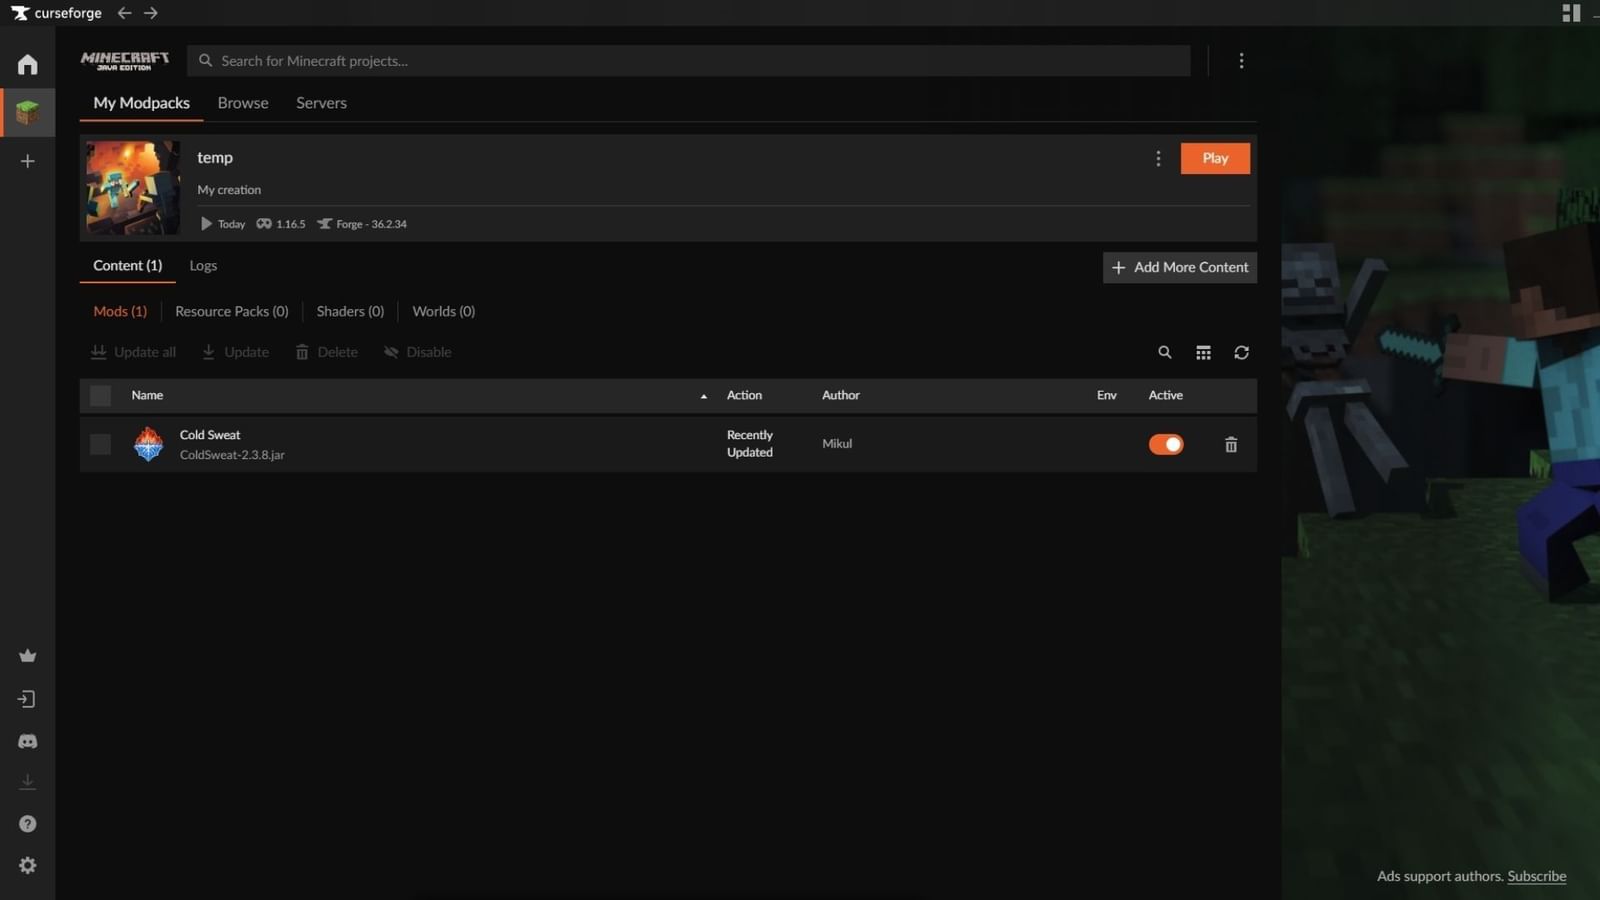
Task: Open settings via the gear icon
Action: 27,865
